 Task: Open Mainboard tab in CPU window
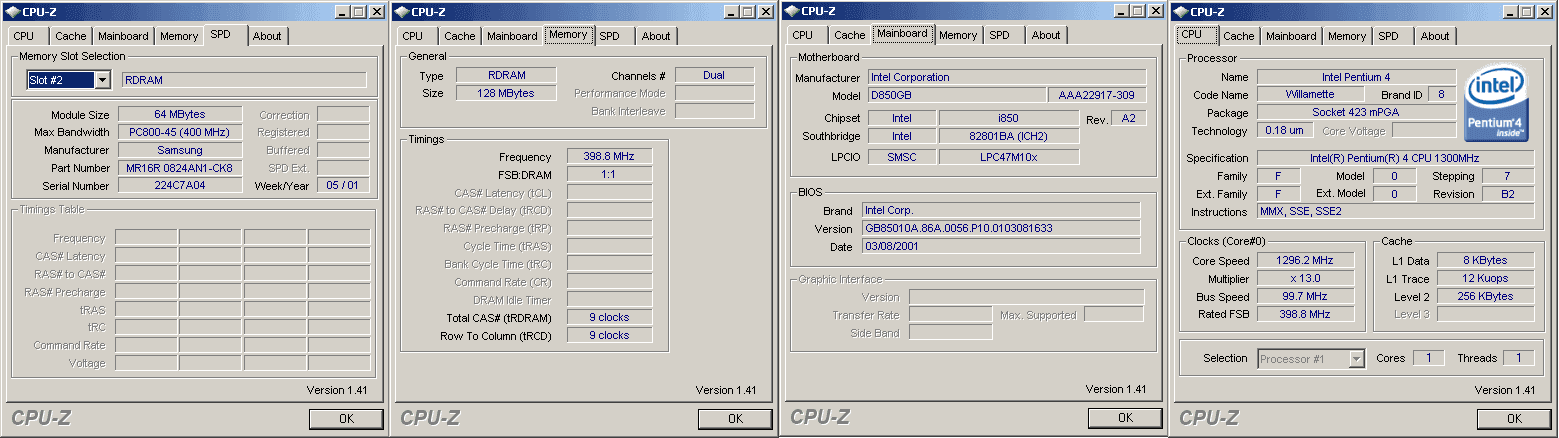tap(1291, 36)
